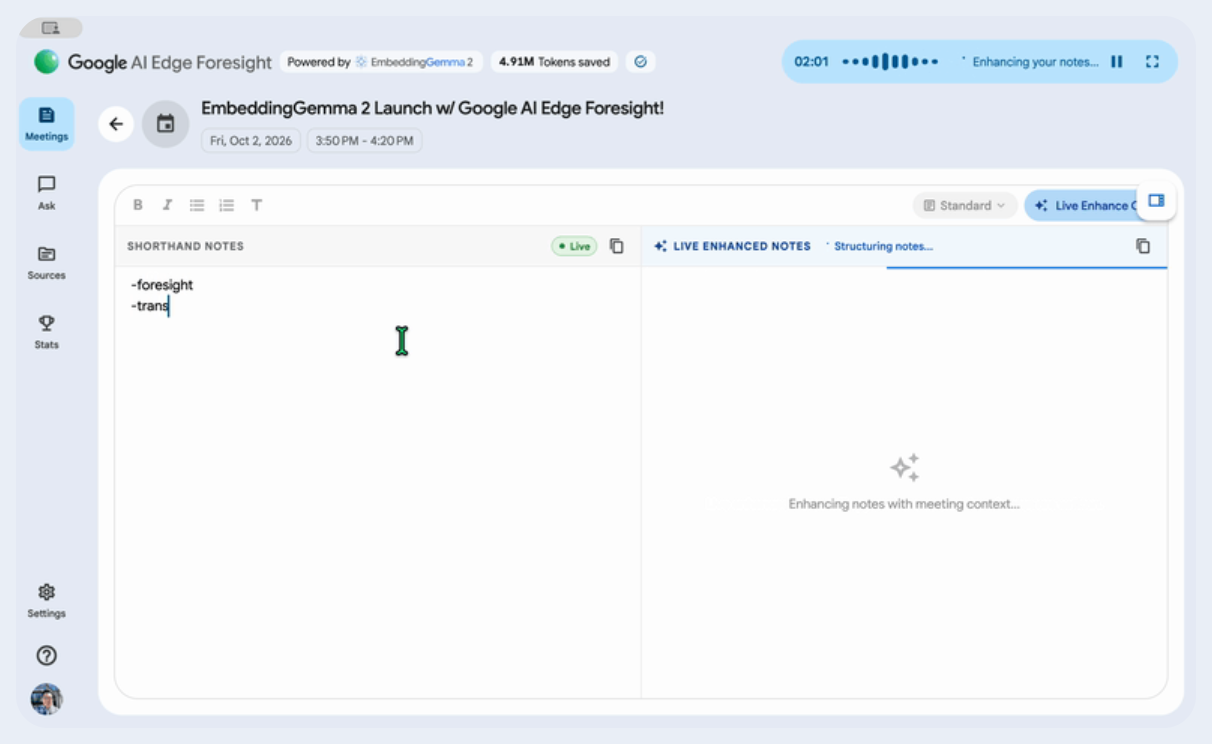Viewport: 1212px width, 744px height.
Task: Click the Powered by EmbeddingGemma 2 badge
Action: tap(381, 62)
